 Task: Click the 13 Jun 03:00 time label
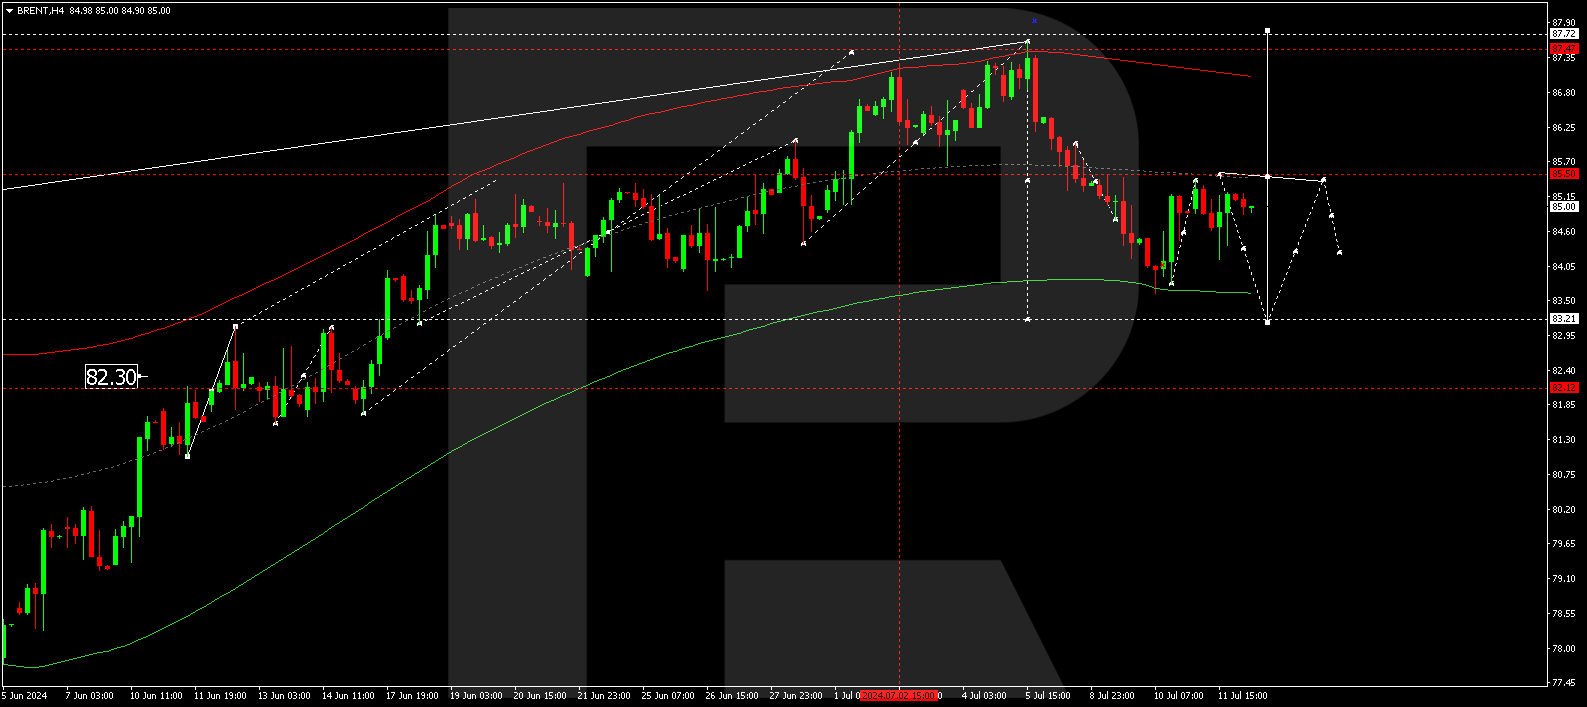pyautogui.click(x=284, y=696)
